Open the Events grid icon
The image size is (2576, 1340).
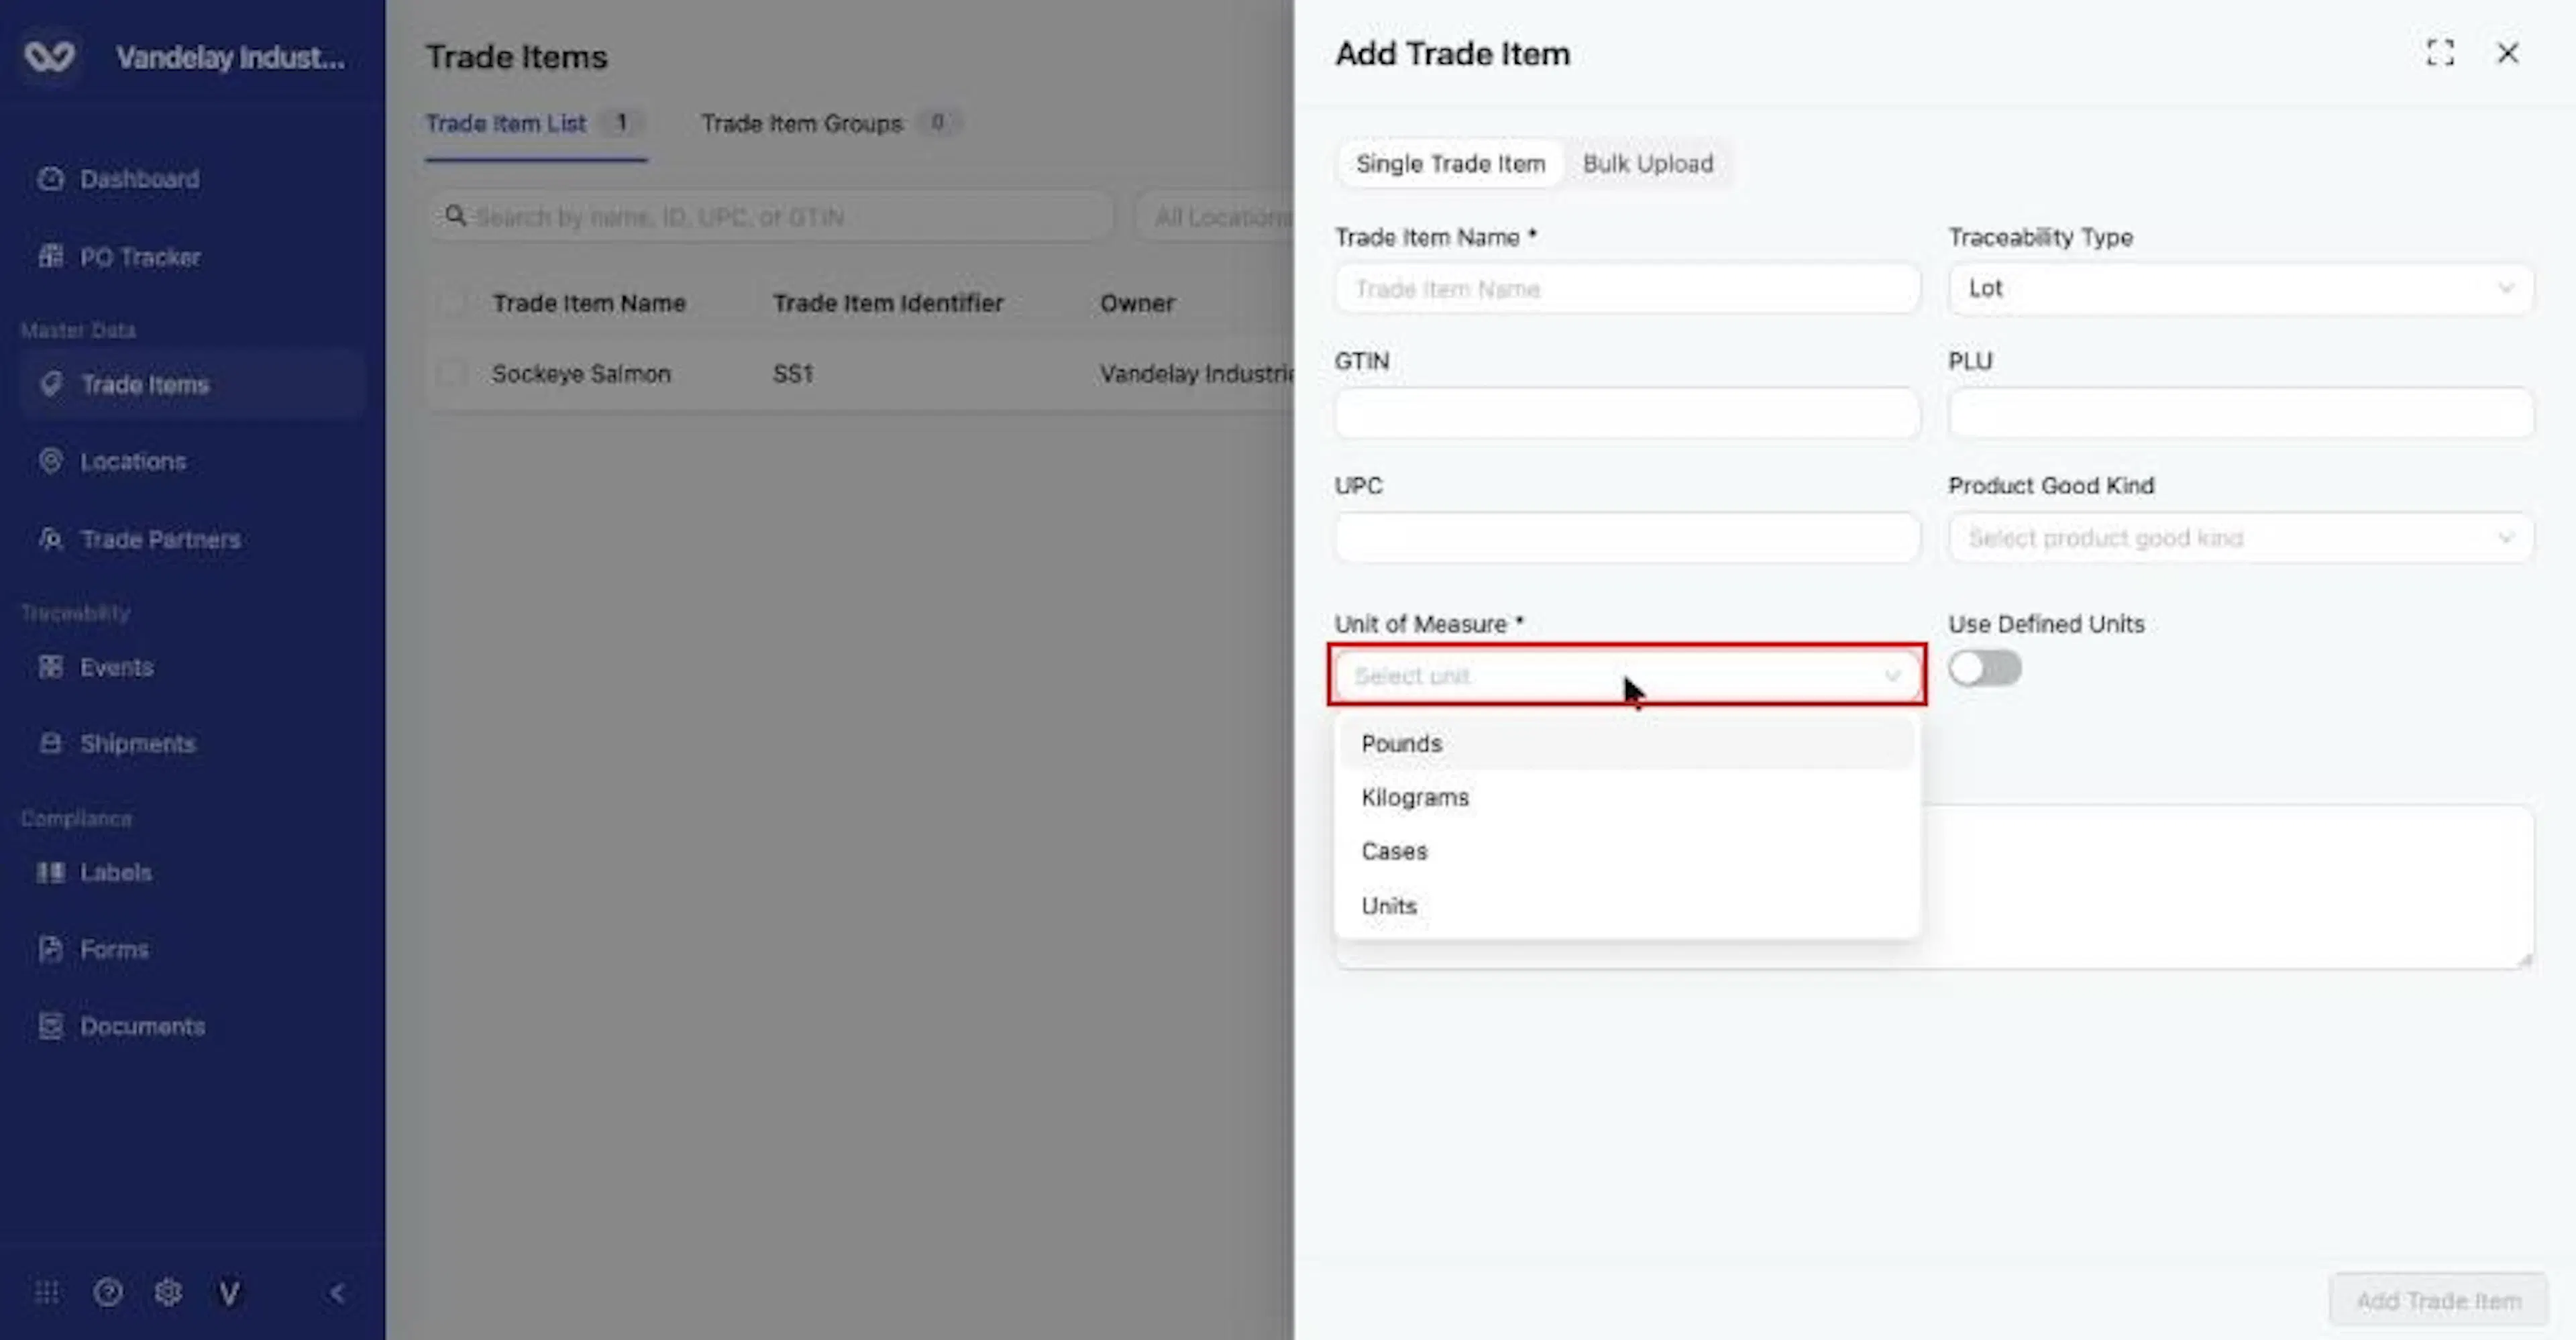(50, 667)
